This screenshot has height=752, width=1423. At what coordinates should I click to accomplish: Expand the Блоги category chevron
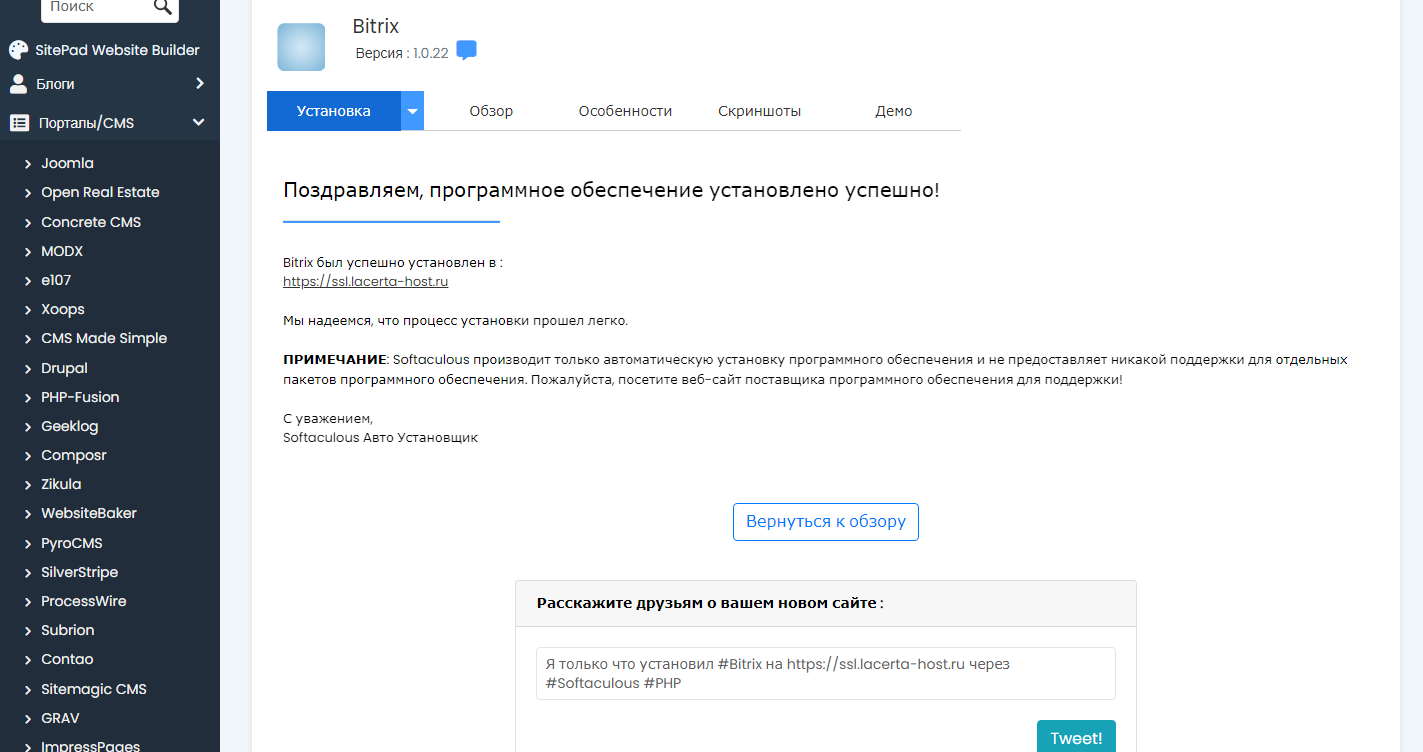click(x=200, y=84)
